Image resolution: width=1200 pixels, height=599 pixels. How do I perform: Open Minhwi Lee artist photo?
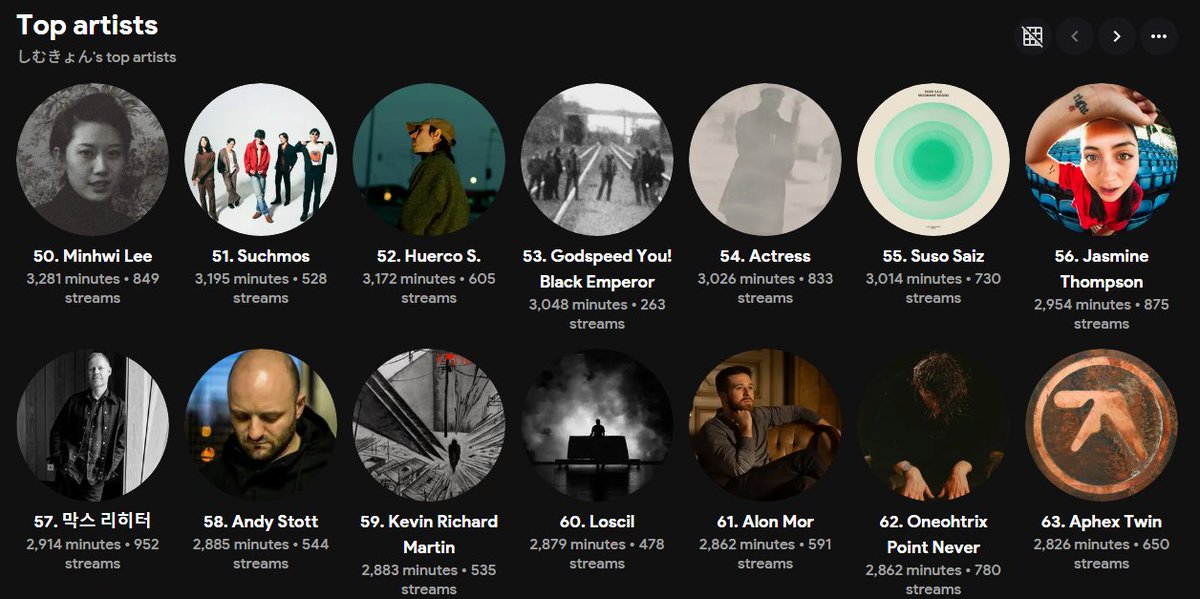[x=92, y=159]
